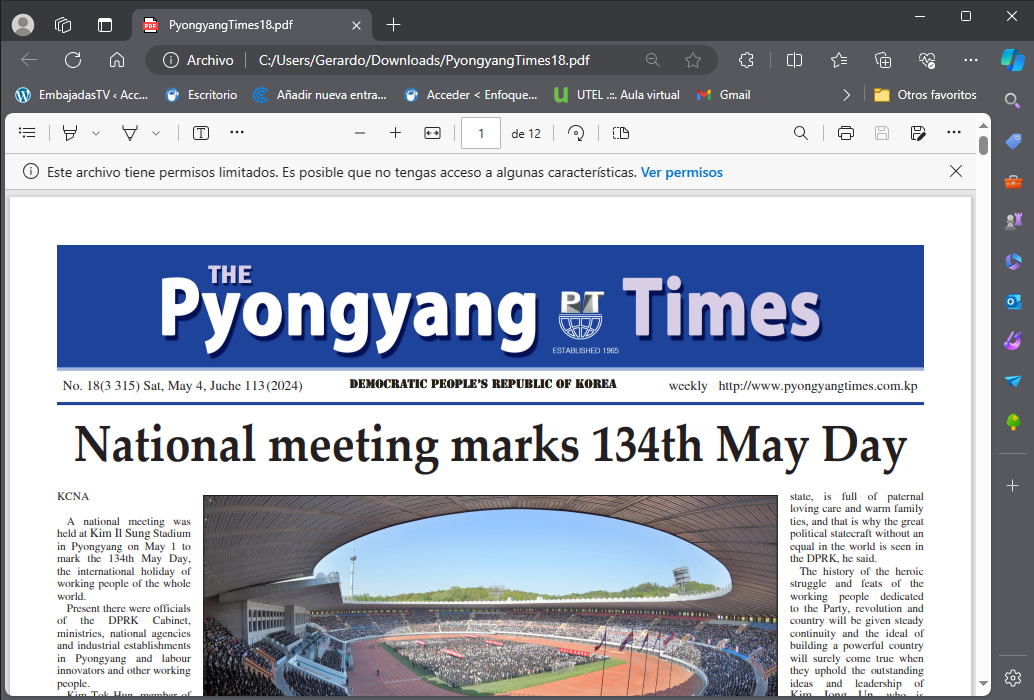
Task: Click the Ver permisos link
Action: [x=681, y=172]
